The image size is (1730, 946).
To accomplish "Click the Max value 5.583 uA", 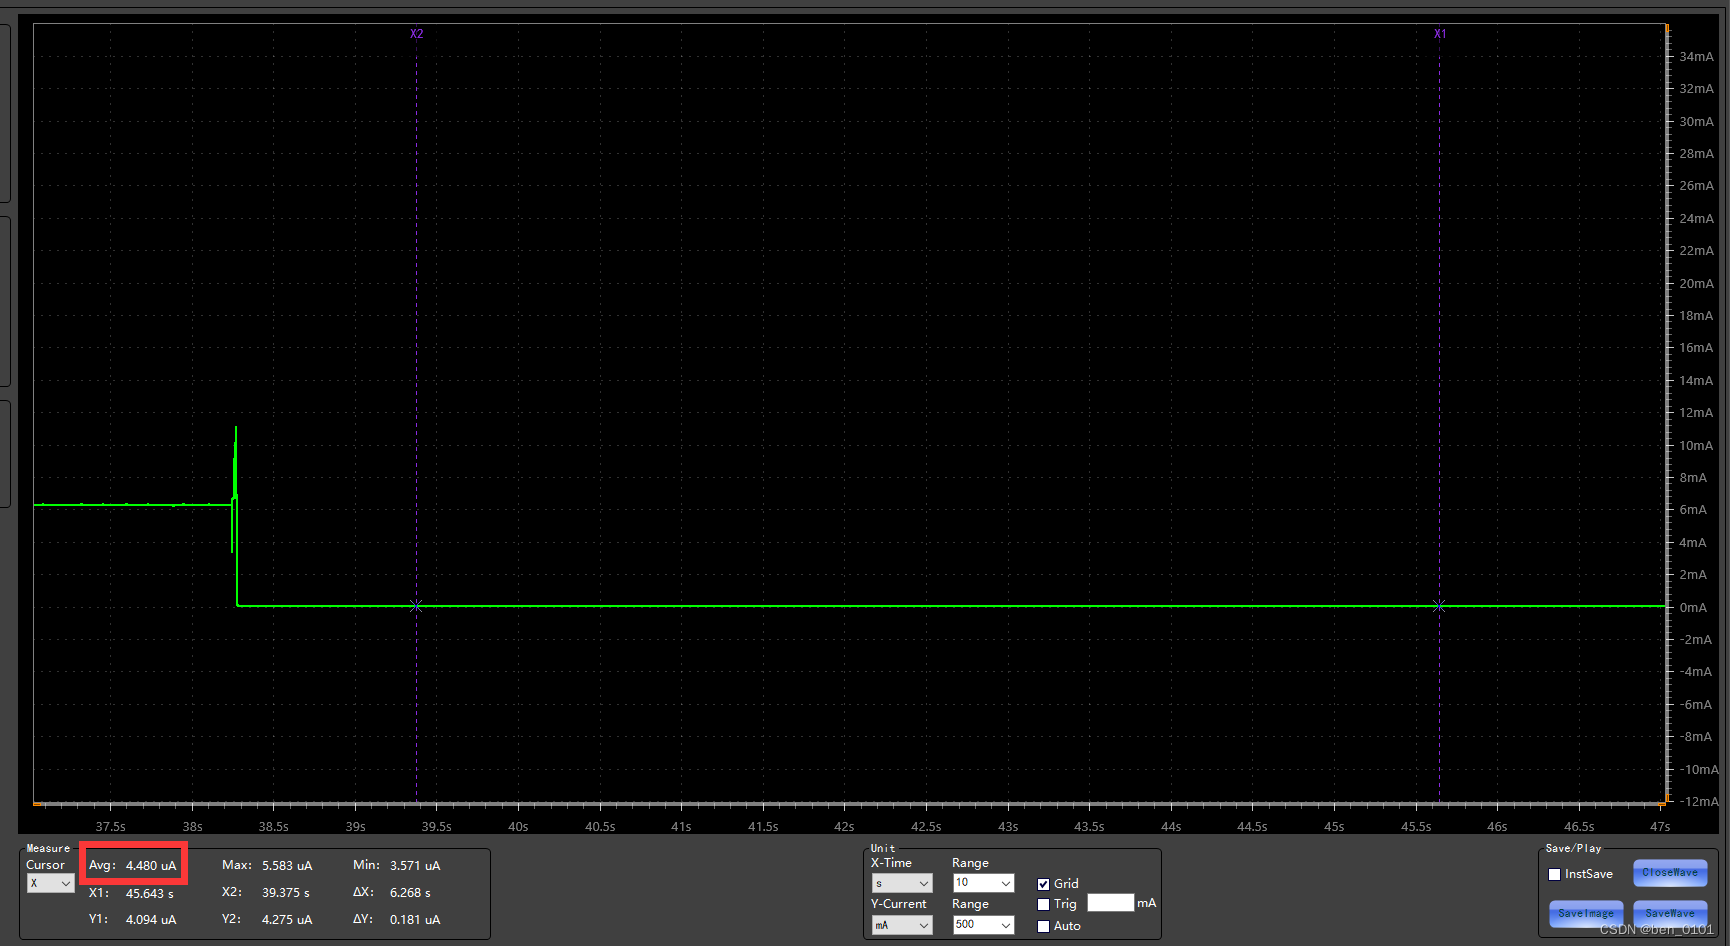I will pos(287,866).
